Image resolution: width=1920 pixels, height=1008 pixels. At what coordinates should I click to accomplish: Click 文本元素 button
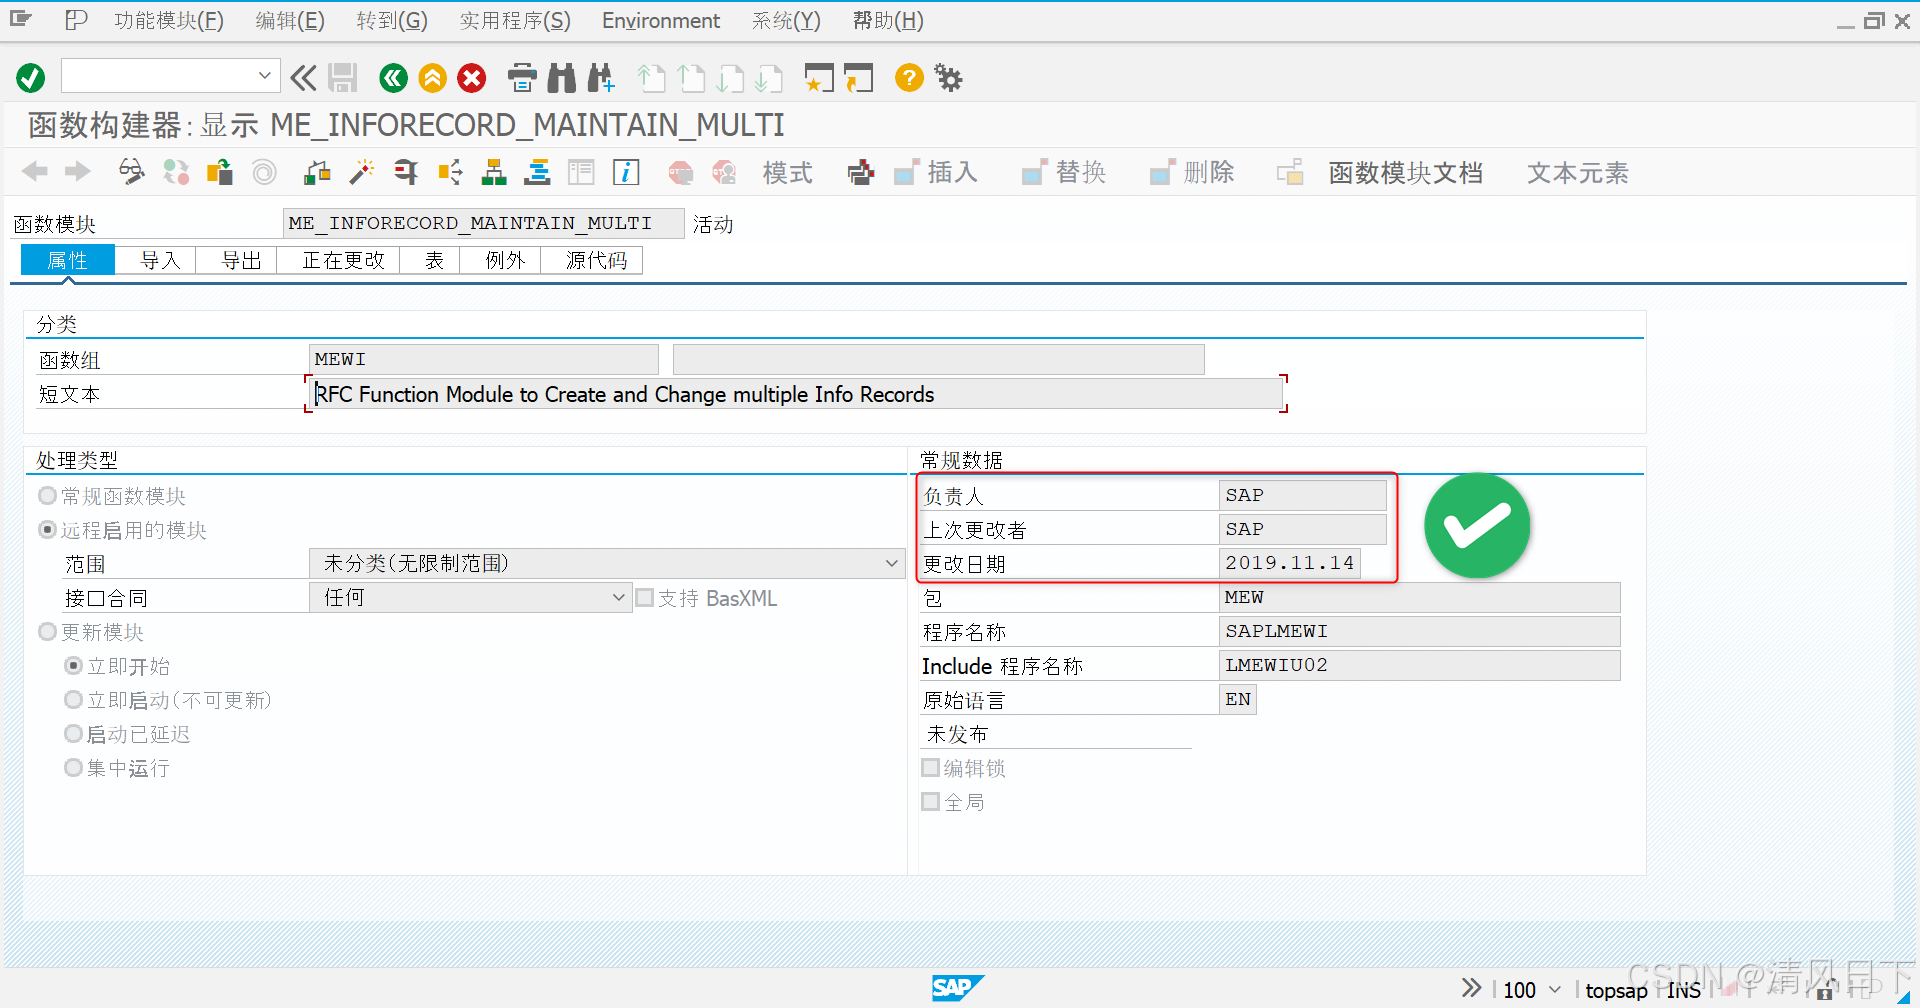(x=1577, y=172)
